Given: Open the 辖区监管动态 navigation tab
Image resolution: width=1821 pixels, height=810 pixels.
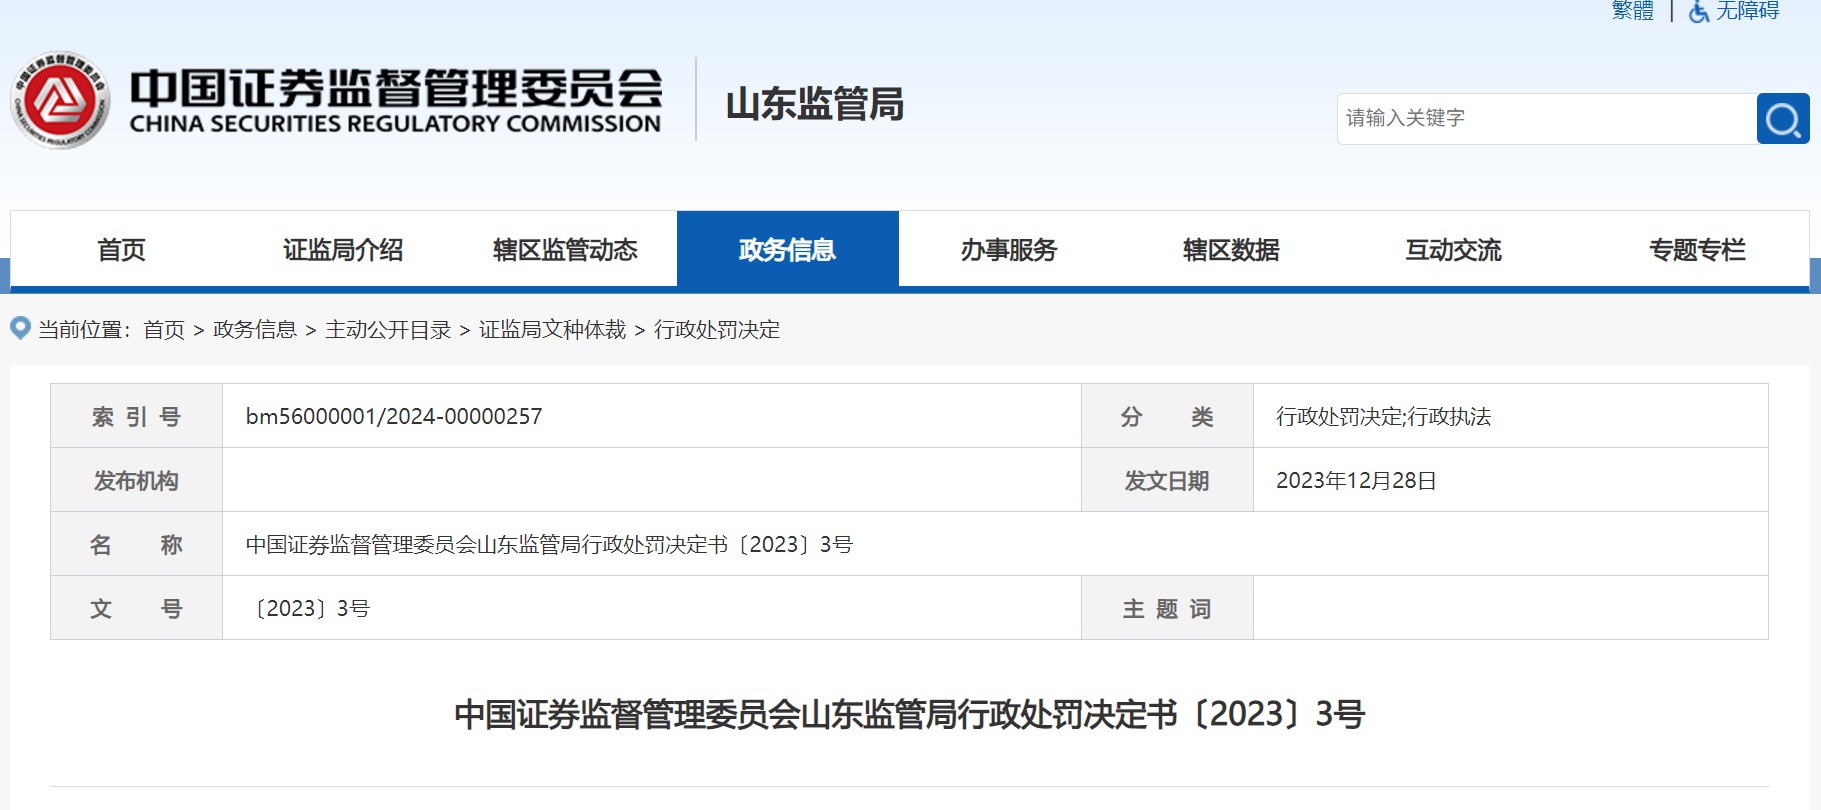Looking at the screenshot, I should coord(565,249).
